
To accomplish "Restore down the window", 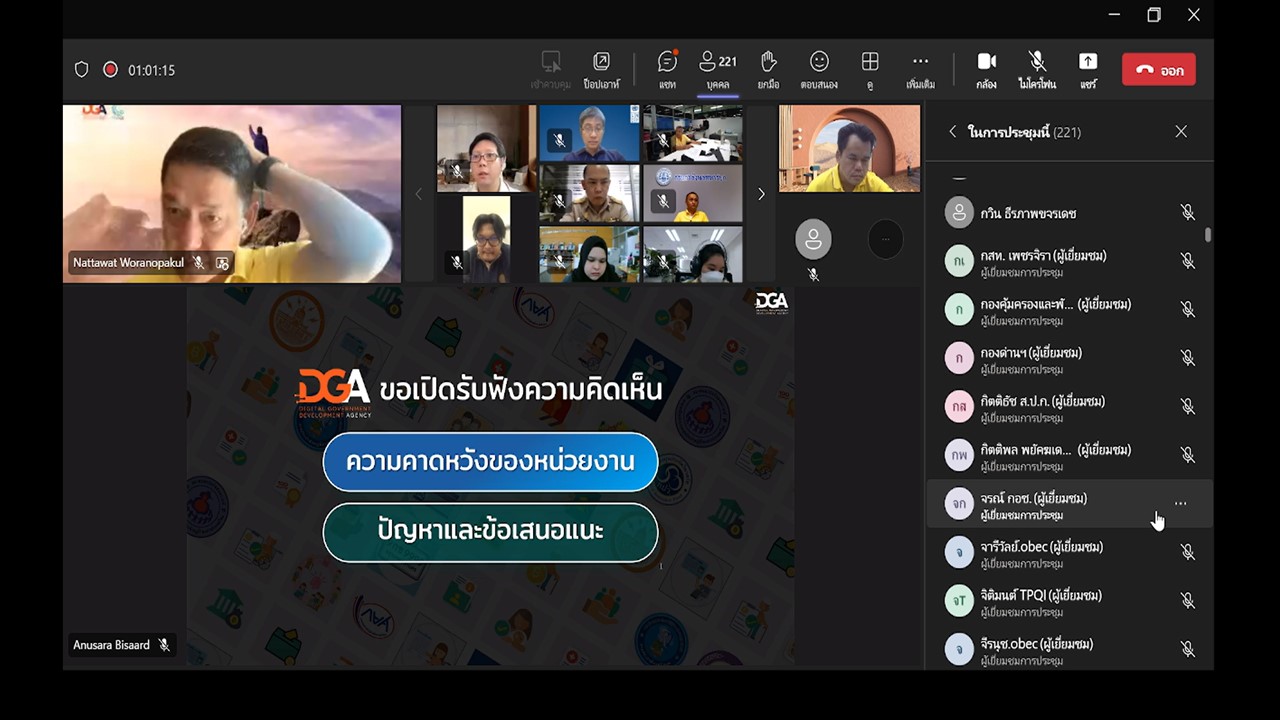I will (1154, 15).
